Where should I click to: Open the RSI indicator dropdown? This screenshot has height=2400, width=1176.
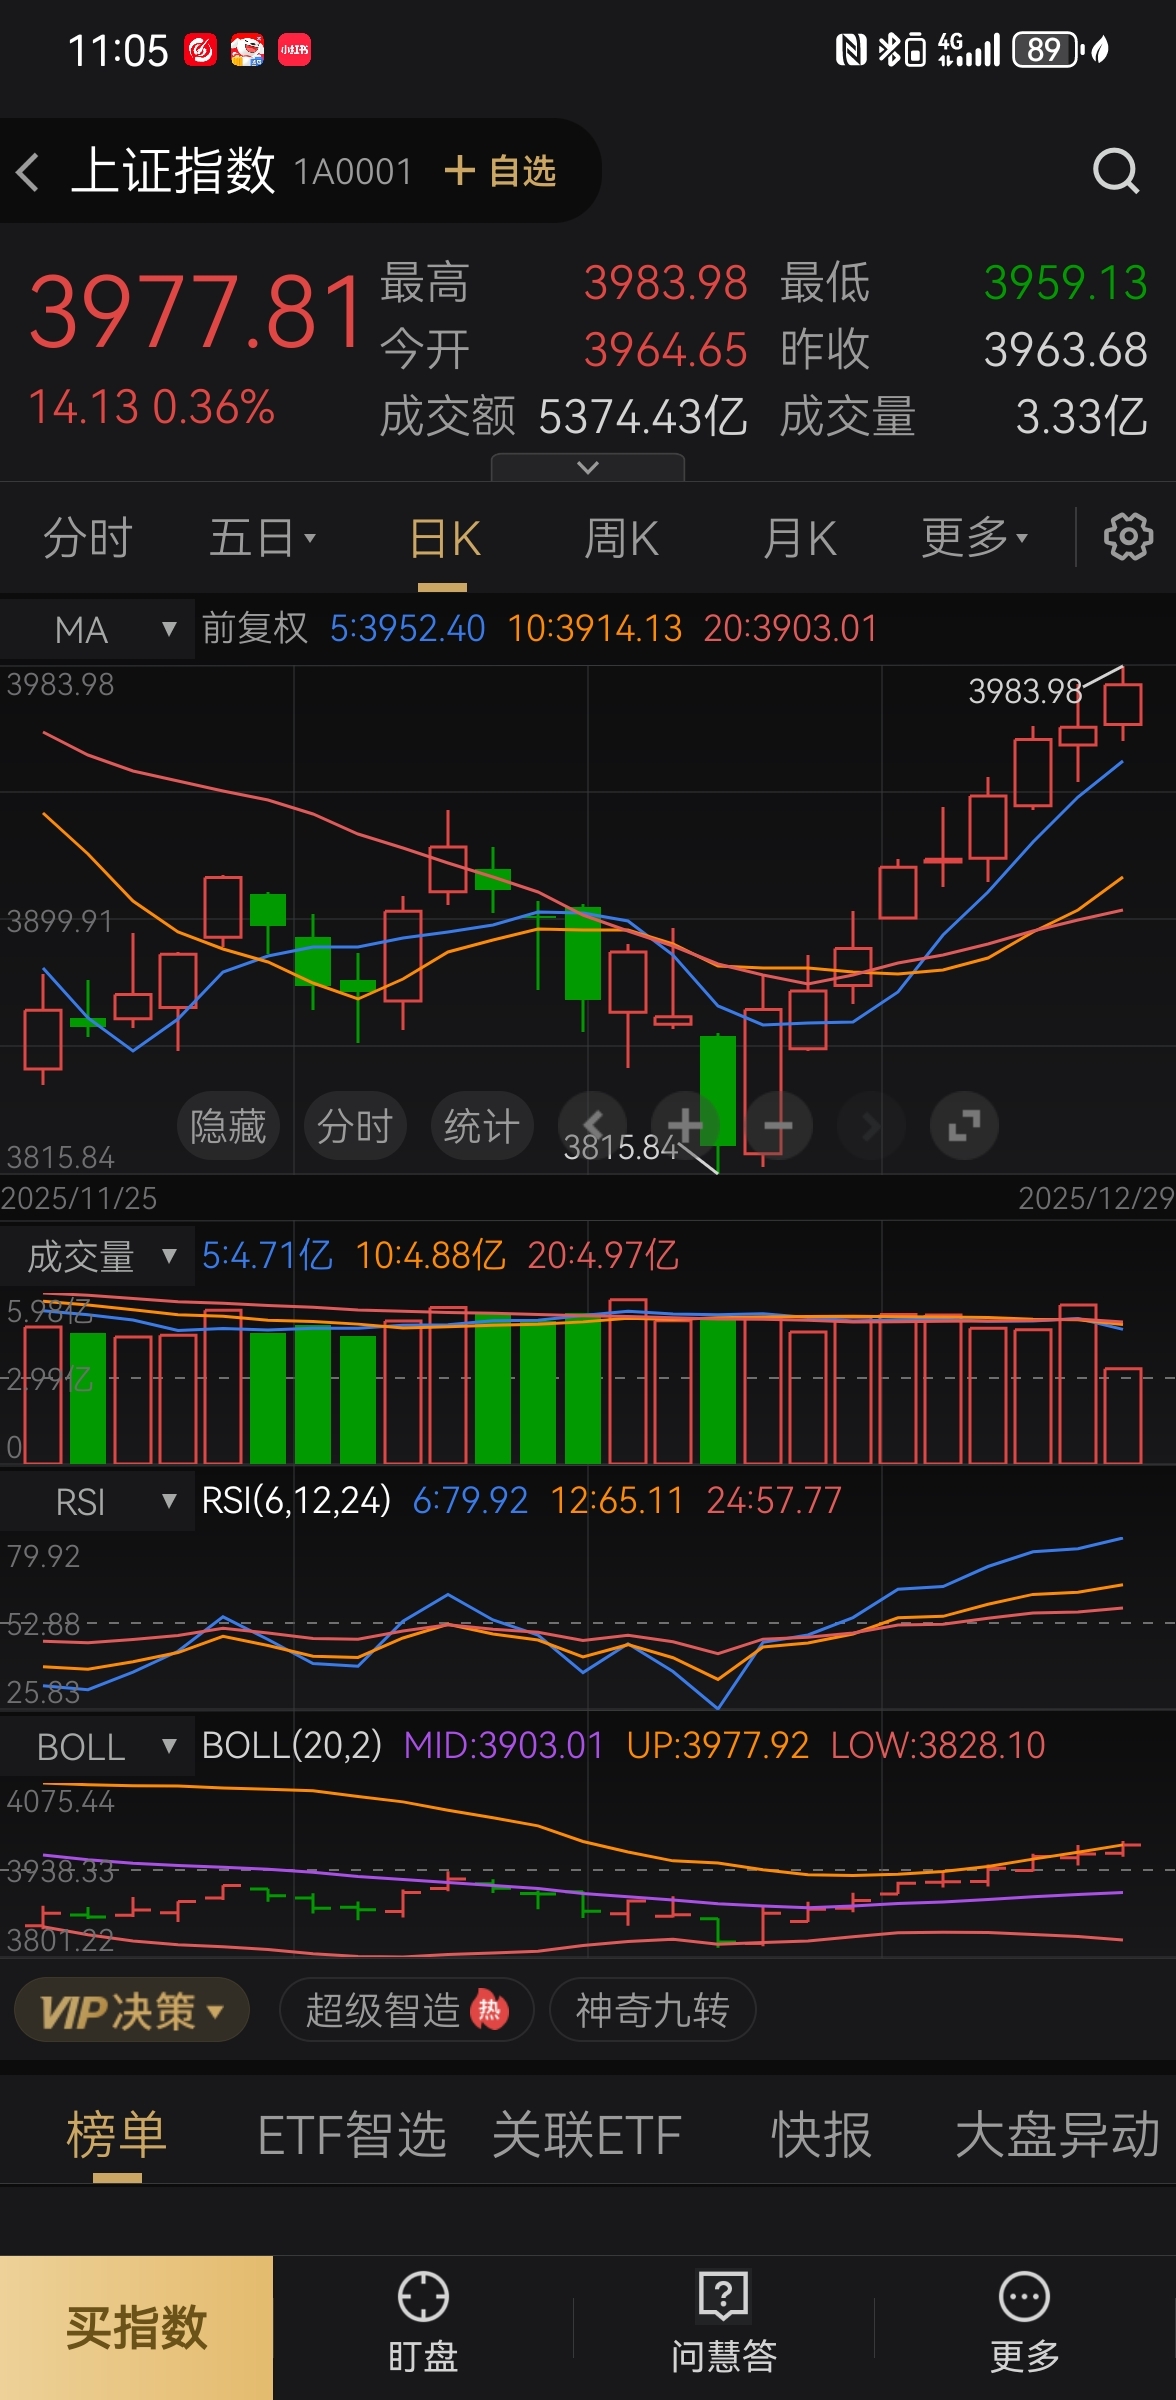click(x=97, y=1501)
